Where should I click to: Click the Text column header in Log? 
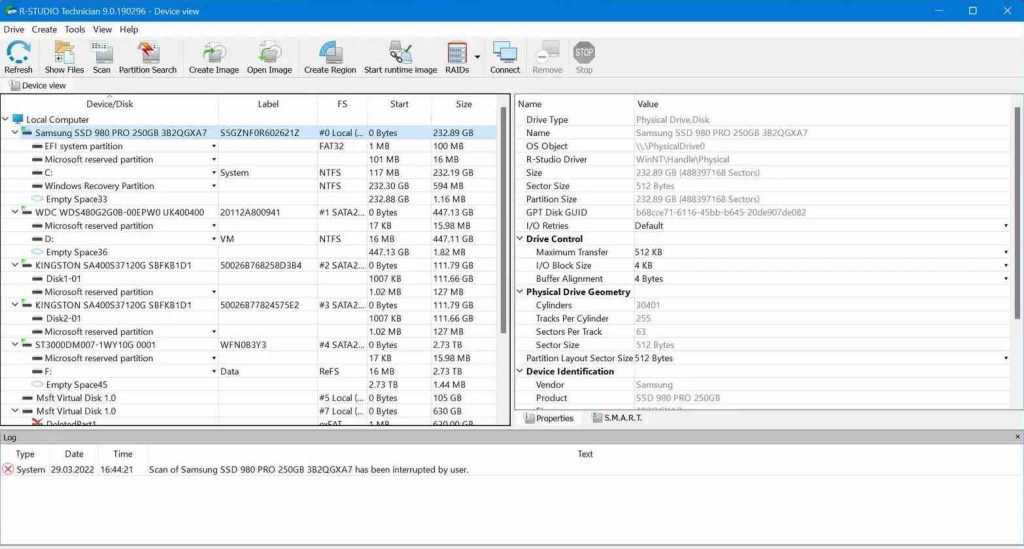(x=584, y=454)
